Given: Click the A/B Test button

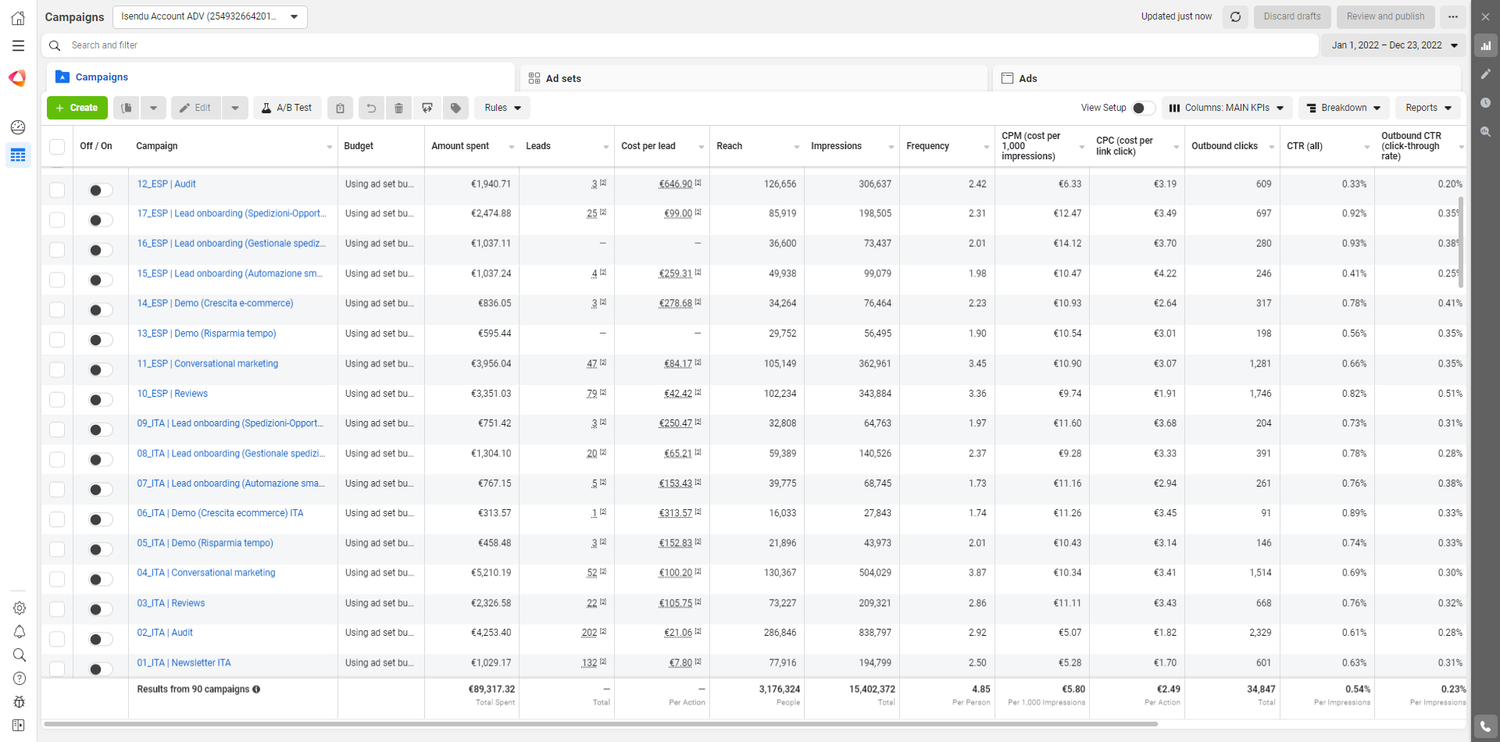Looking at the screenshot, I should point(287,108).
